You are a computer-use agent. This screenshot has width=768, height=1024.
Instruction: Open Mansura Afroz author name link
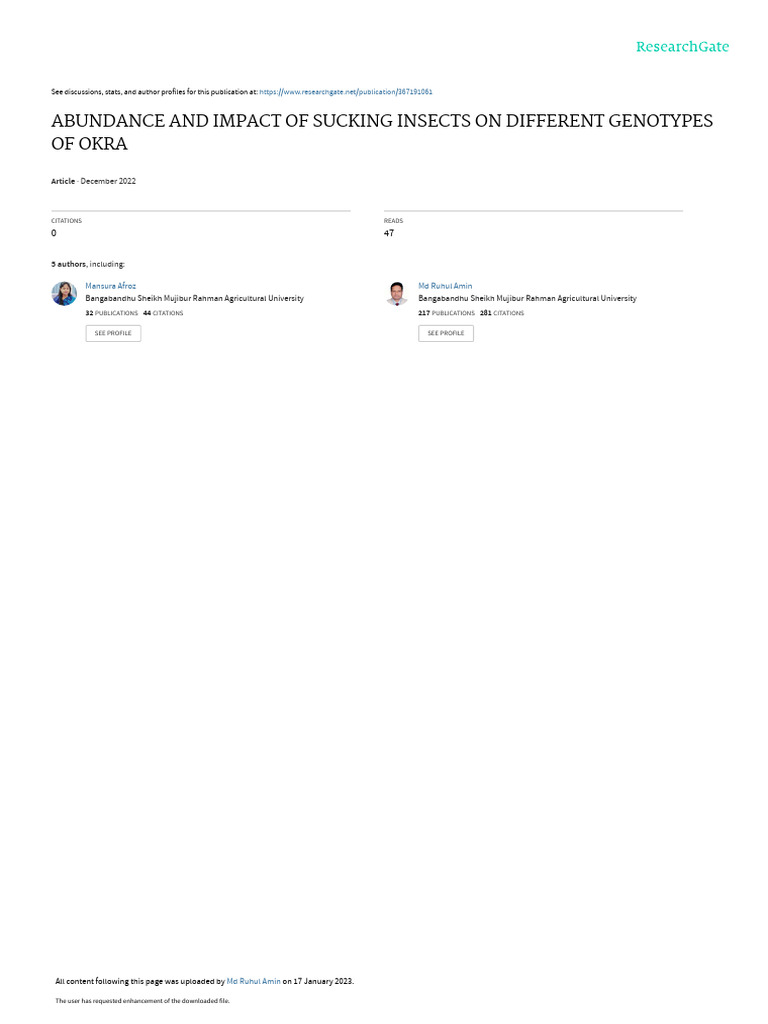click(110, 286)
